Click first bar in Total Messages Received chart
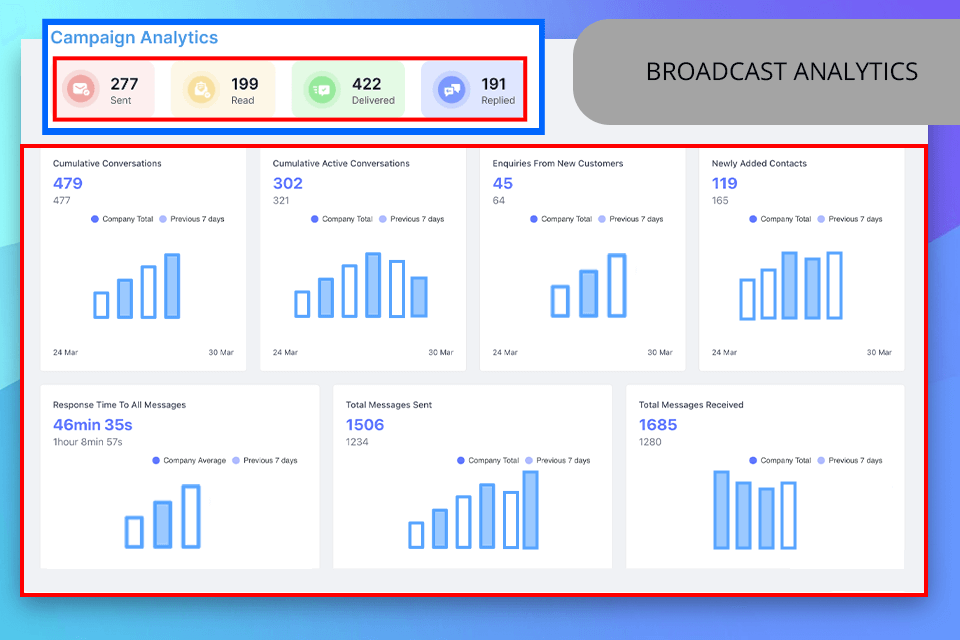960x640 pixels. tap(722, 510)
